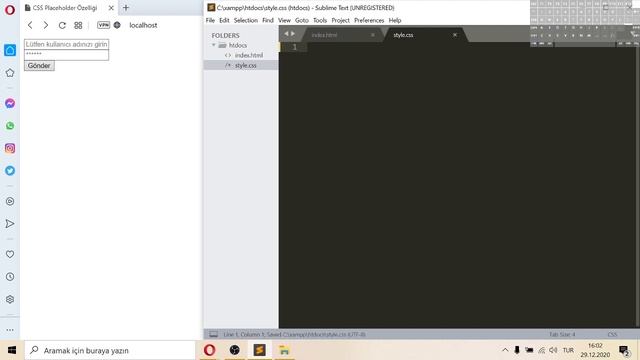The width and height of the screenshot is (640, 360).
Task: Open the player icon in Opera sidebar
Action: coord(10,201)
